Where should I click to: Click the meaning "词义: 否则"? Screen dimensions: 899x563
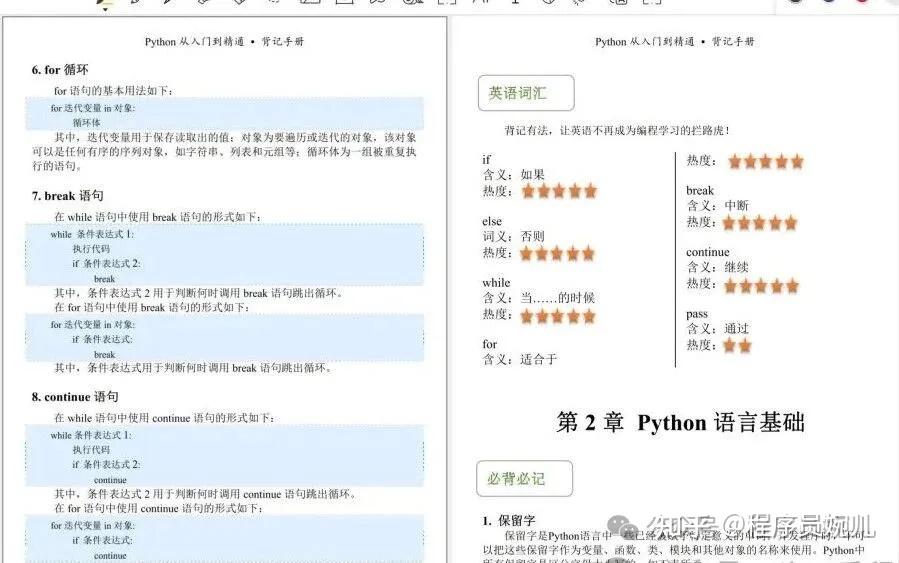(x=513, y=236)
